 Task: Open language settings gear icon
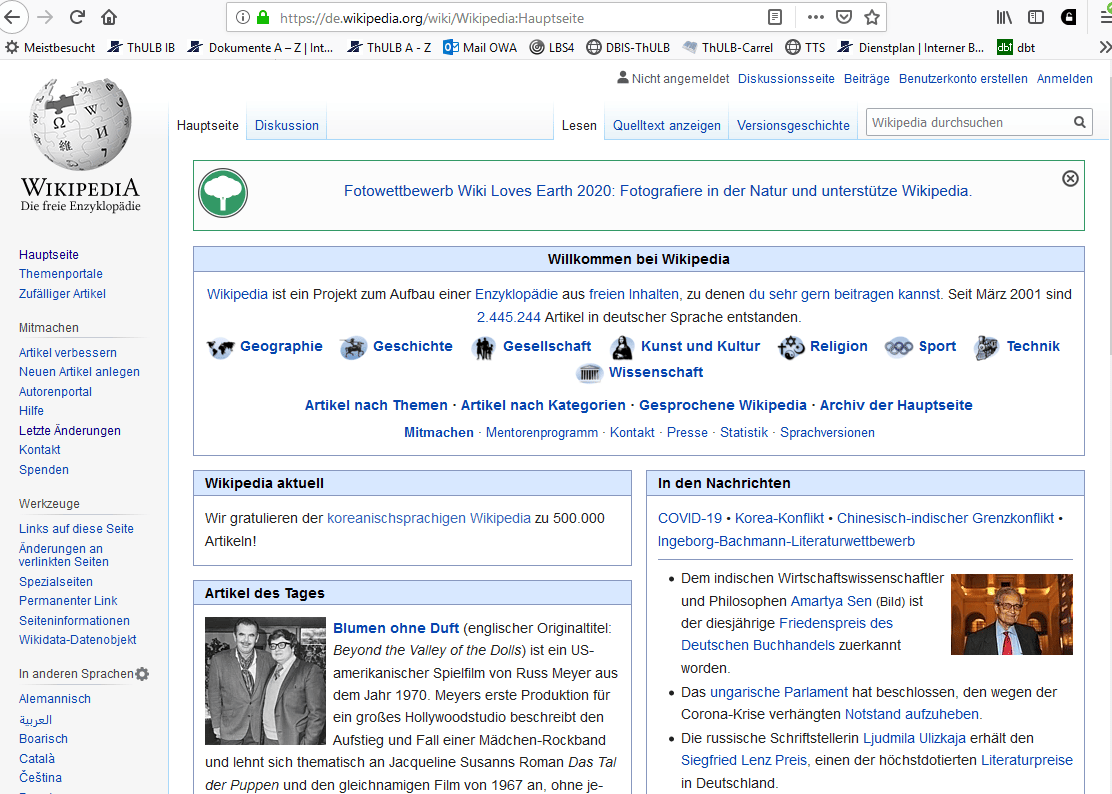coord(143,673)
